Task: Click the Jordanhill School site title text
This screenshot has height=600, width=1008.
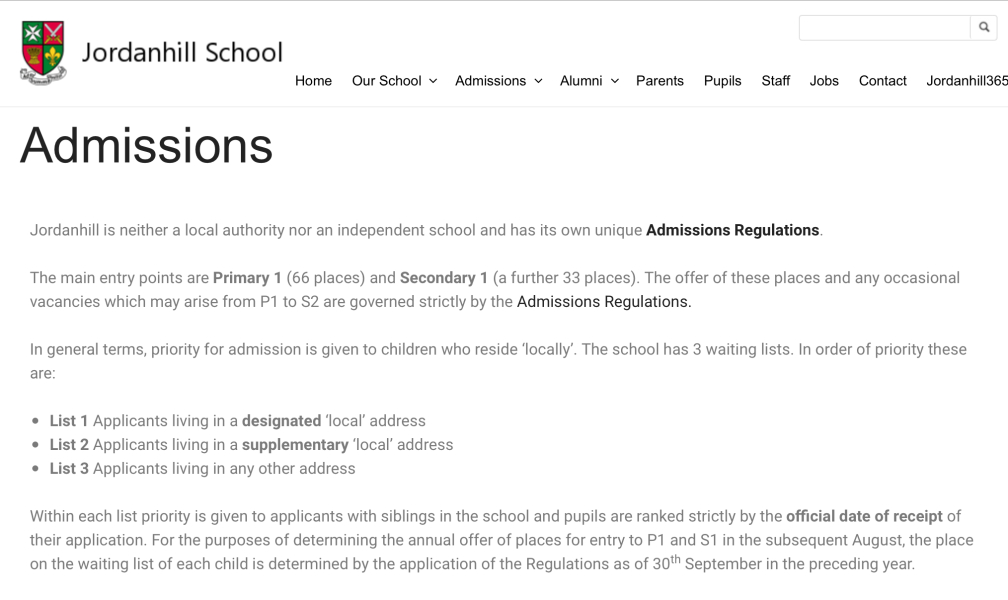Action: 182,52
